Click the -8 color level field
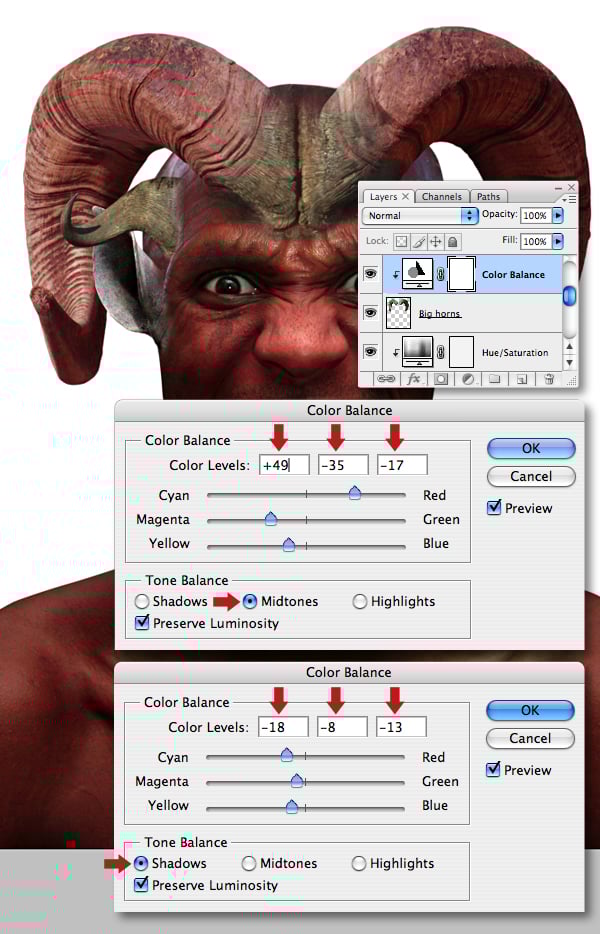The image size is (600, 934). (342, 727)
